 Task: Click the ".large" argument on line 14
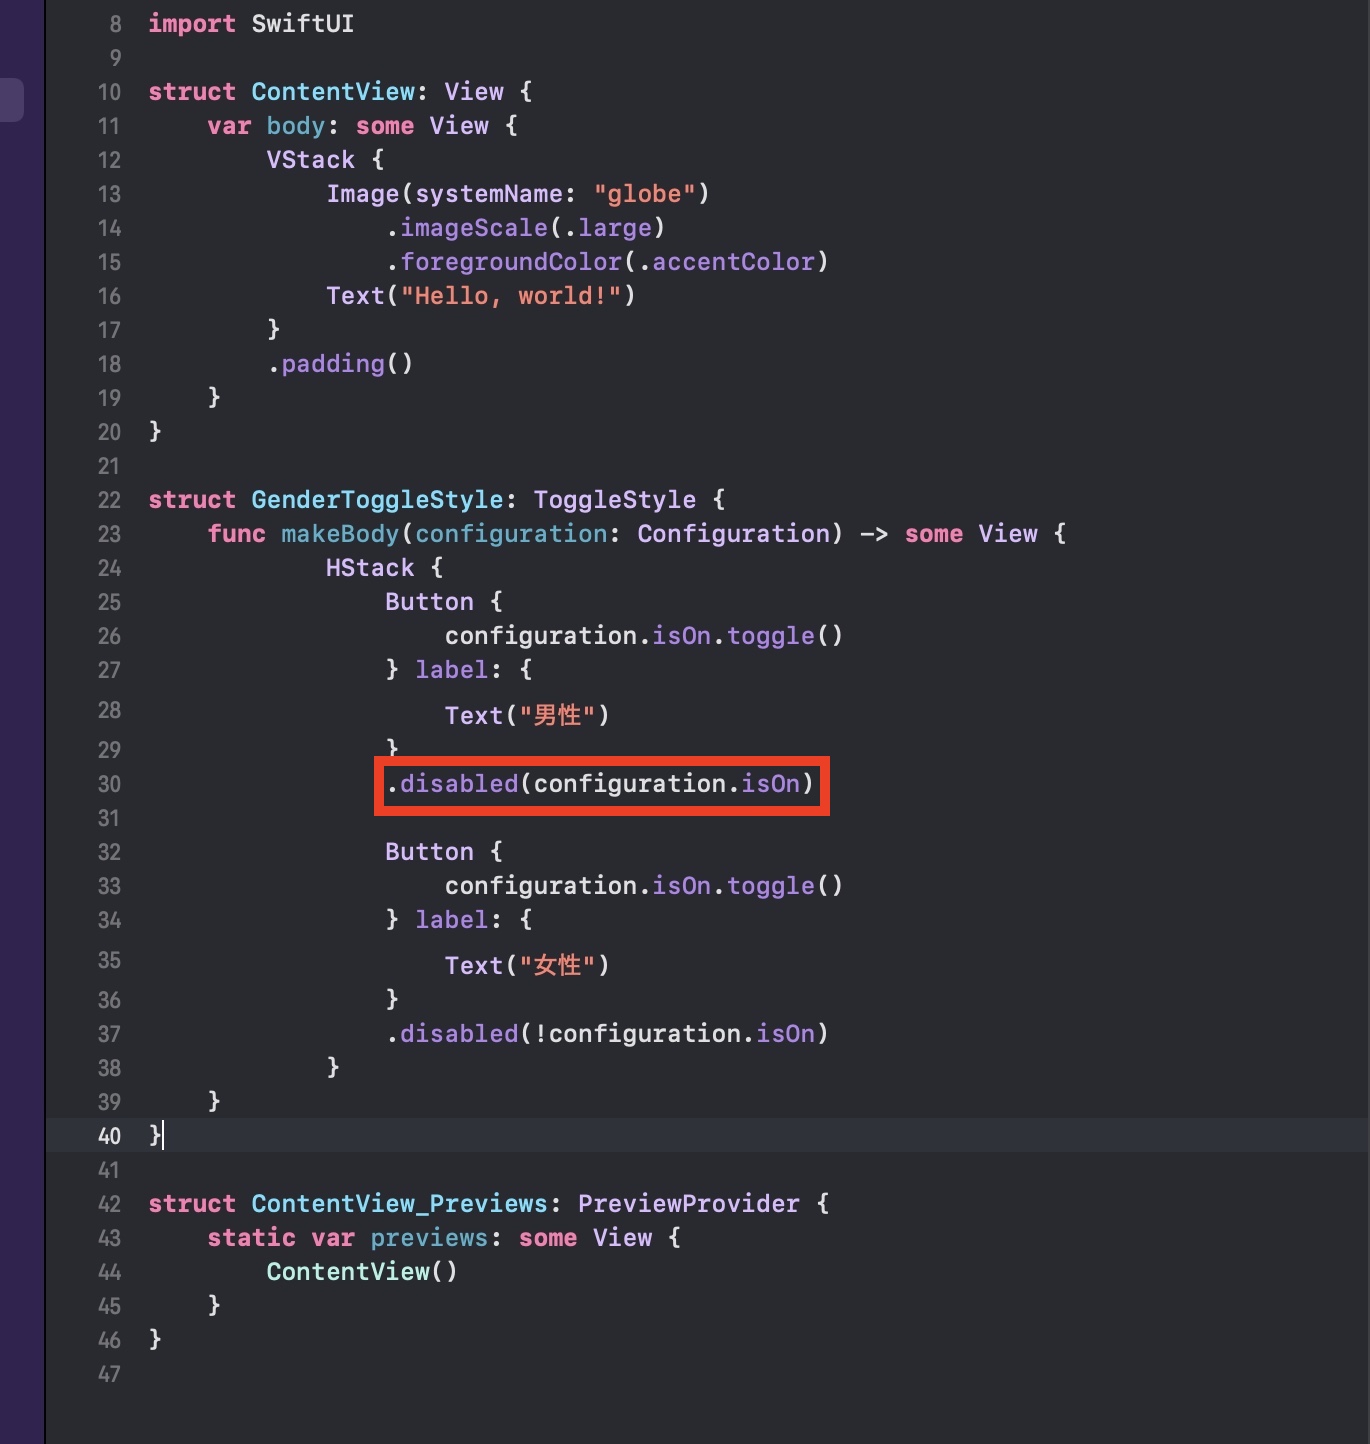pyautogui.click(x=608, y=228)
